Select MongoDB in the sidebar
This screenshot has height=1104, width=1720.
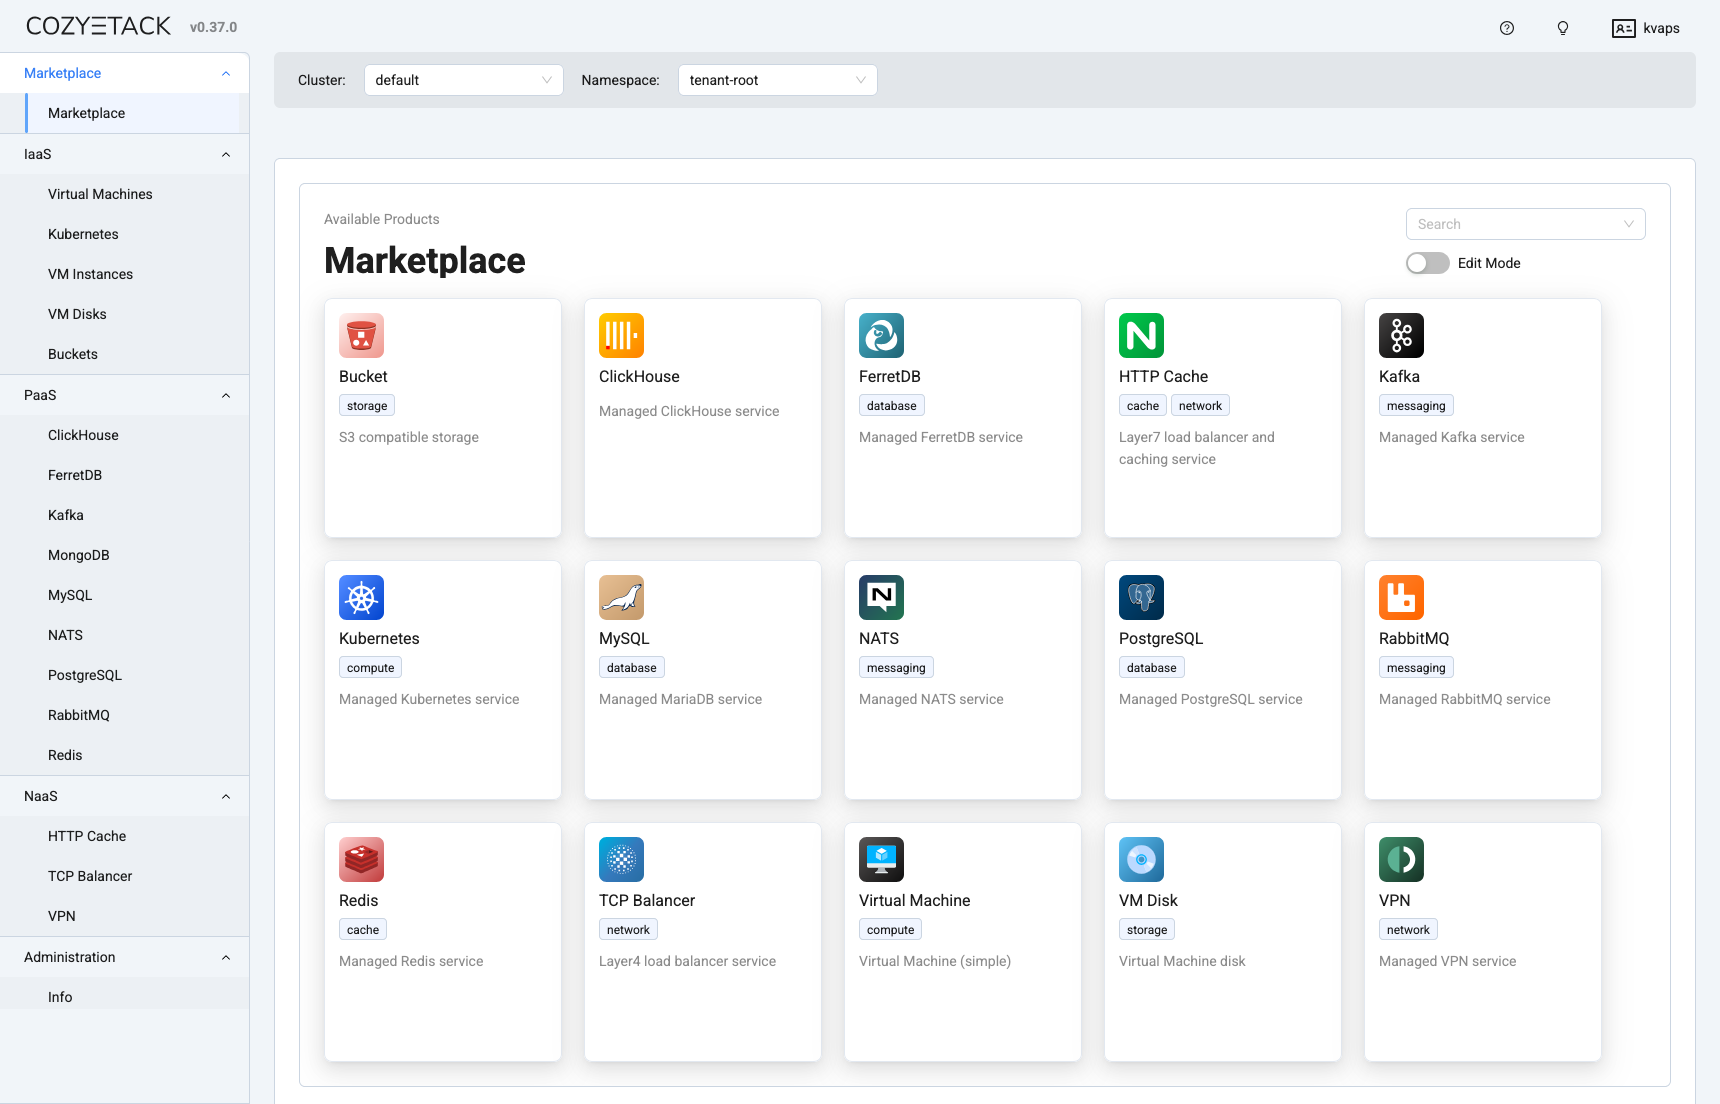(79, 555)
